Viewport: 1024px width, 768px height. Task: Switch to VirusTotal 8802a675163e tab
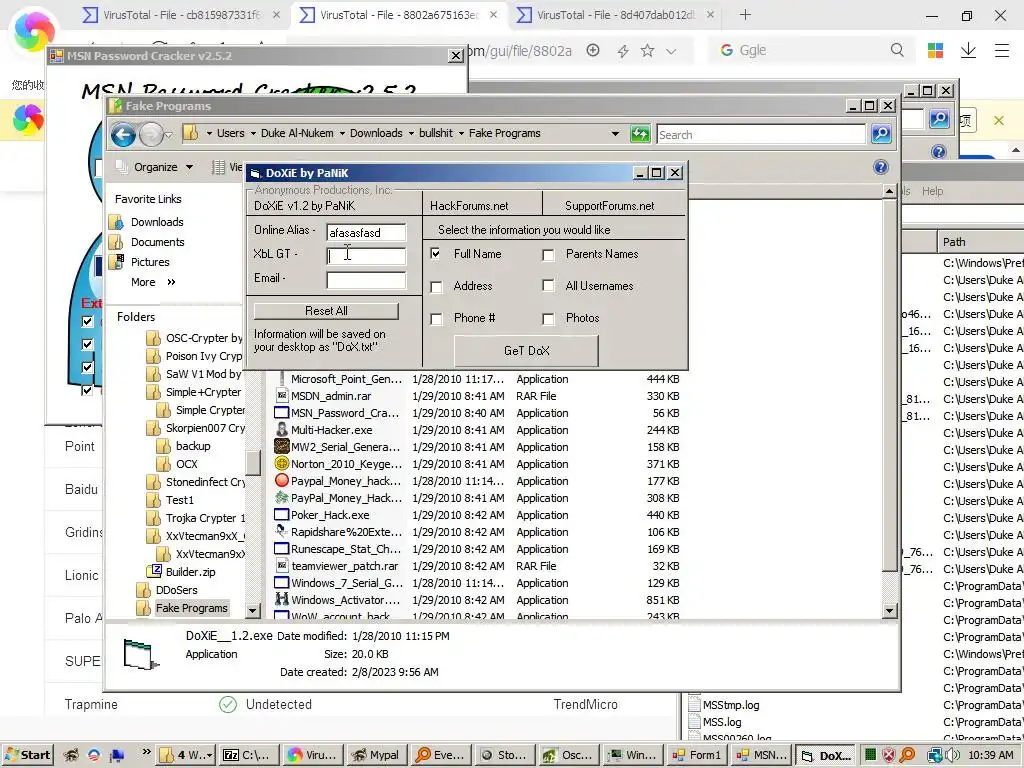(x=399, y=14)
